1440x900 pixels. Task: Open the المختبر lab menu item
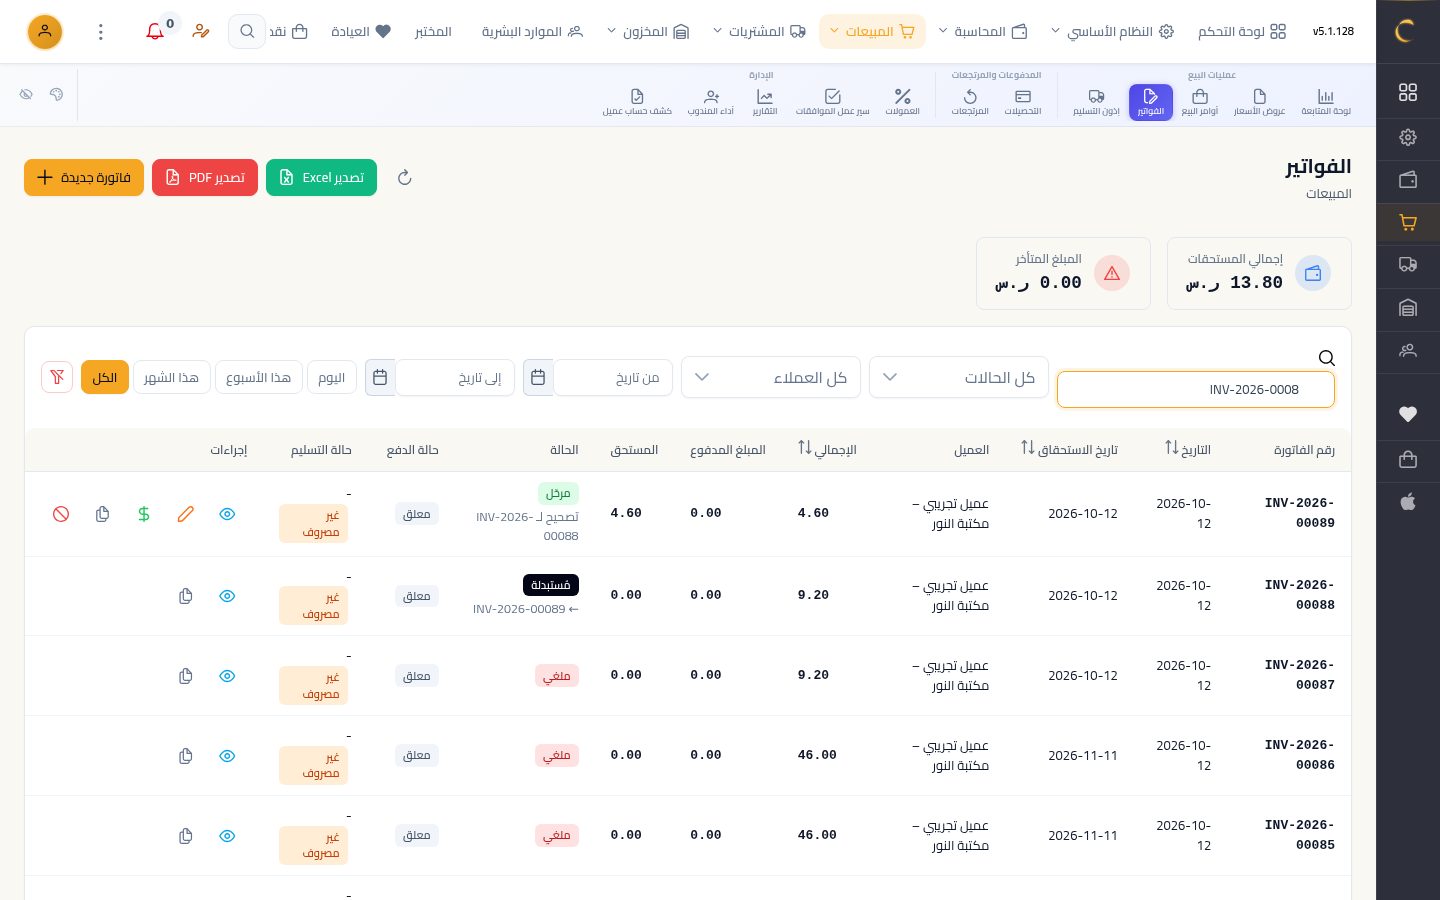pos(433,32)
